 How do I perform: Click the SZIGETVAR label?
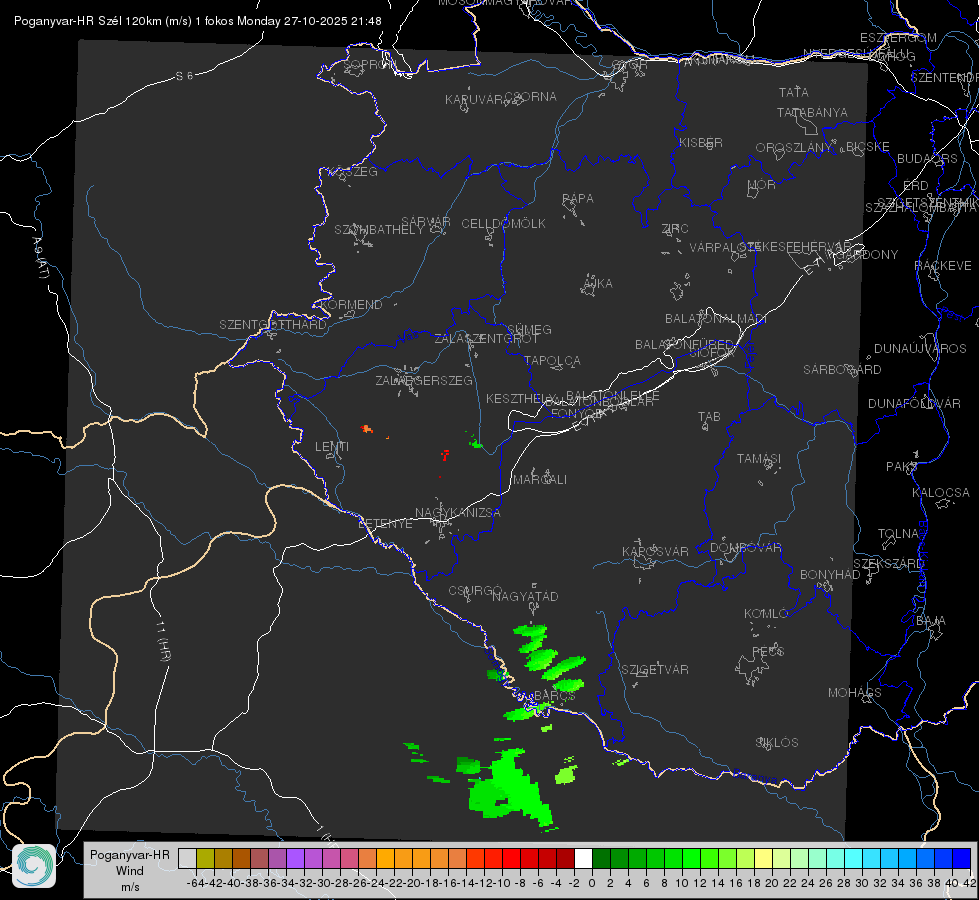pyautogui.click(x=655, y=670)
